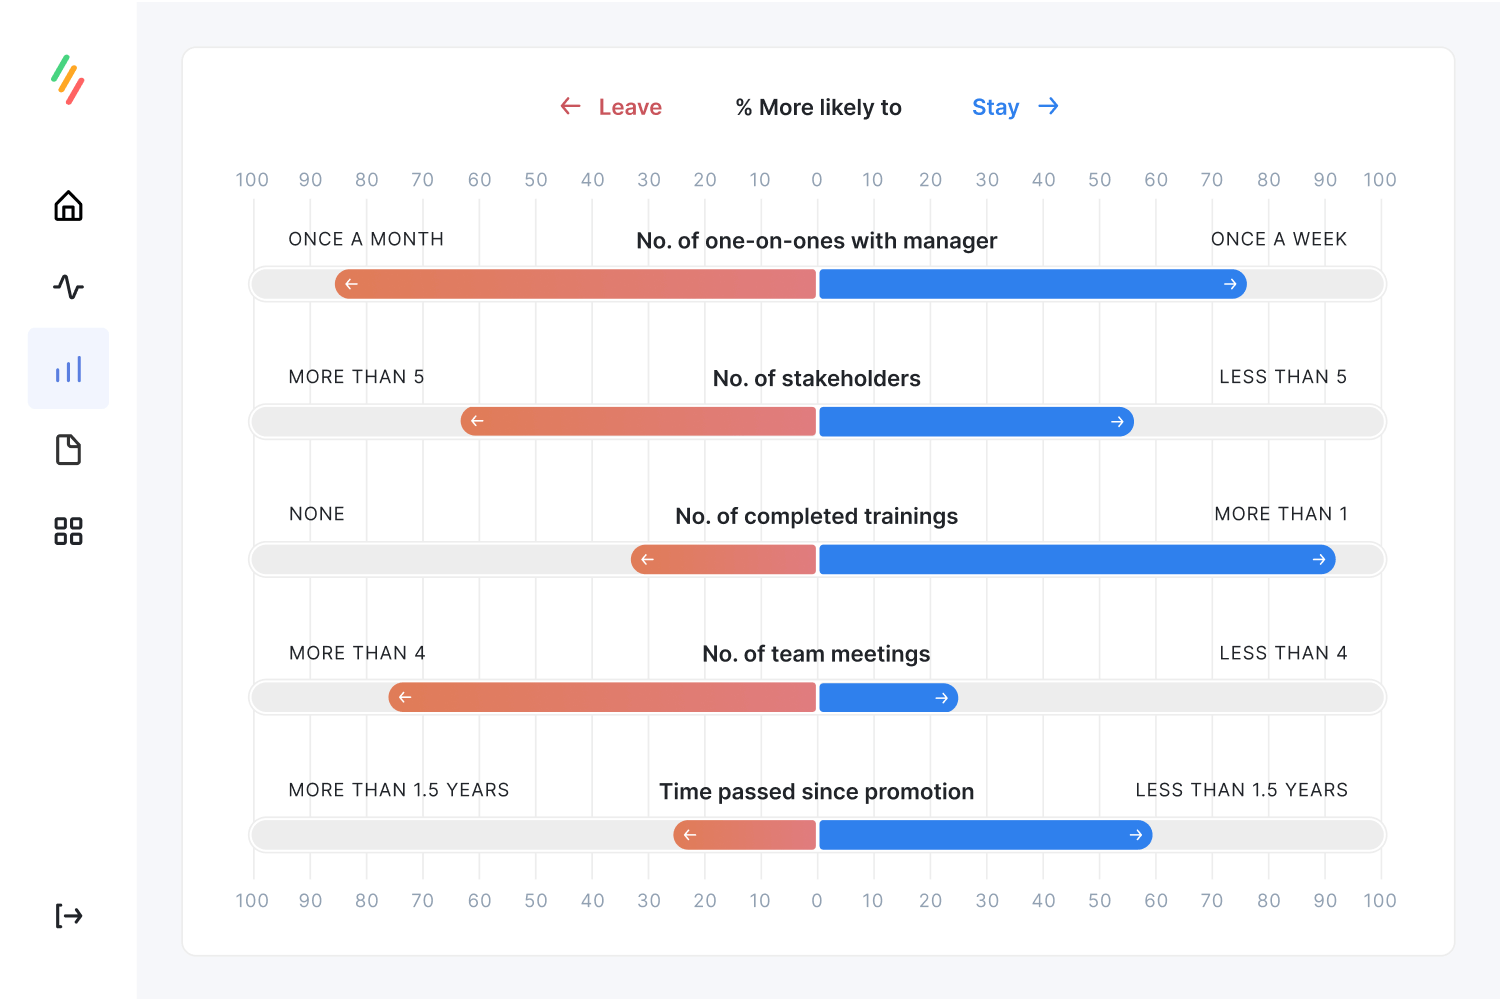The width and height of the screenshot is (1500, 999).
Task: Click the highlighted bar-chart analytics icon
Action: (x=68, y=368)
